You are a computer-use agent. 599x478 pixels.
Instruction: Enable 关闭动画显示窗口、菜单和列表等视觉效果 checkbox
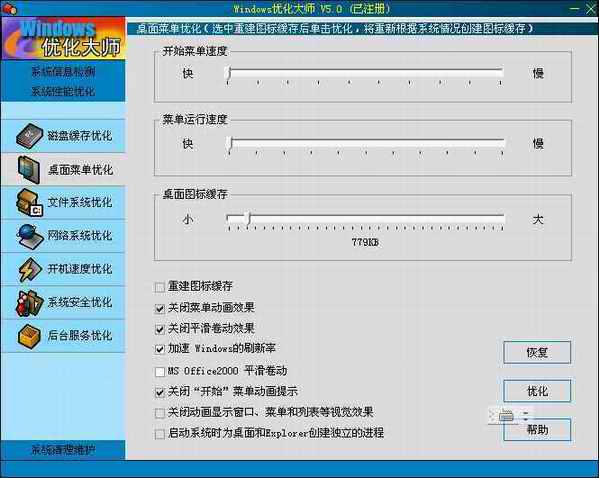[160, 413]
